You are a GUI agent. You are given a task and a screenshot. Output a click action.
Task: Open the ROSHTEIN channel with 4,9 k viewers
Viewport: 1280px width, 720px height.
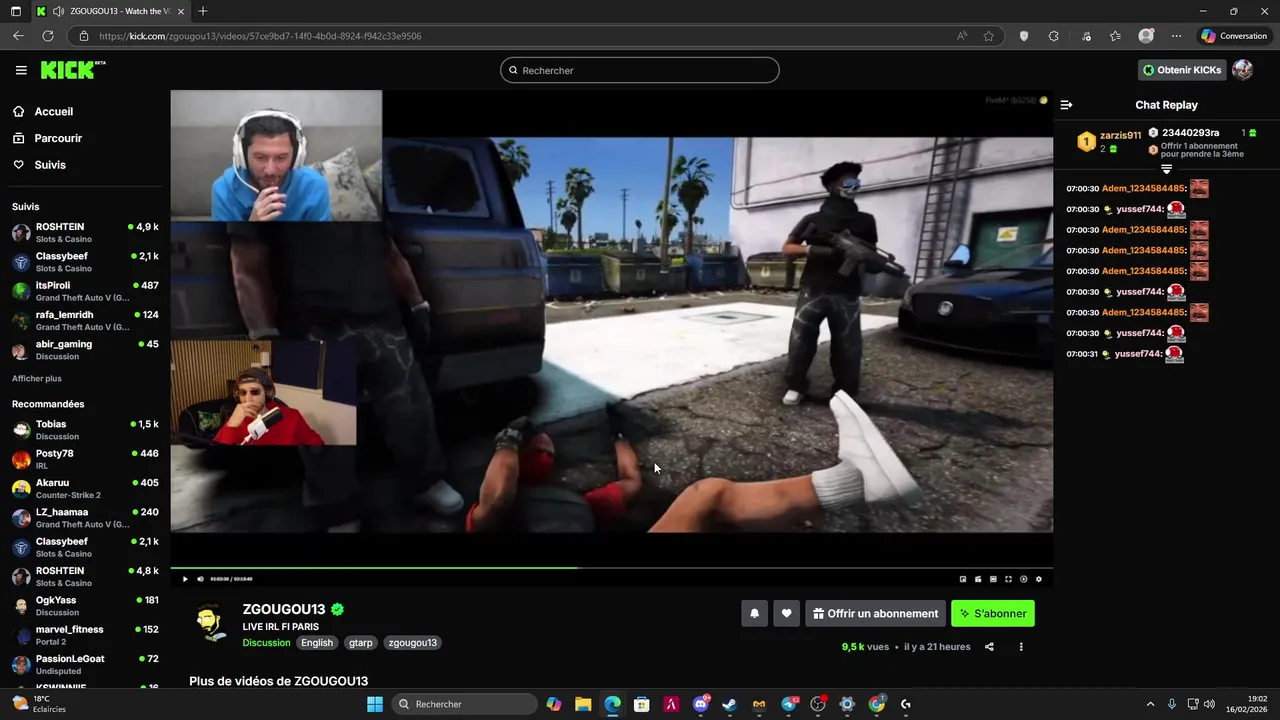[85, 233]
